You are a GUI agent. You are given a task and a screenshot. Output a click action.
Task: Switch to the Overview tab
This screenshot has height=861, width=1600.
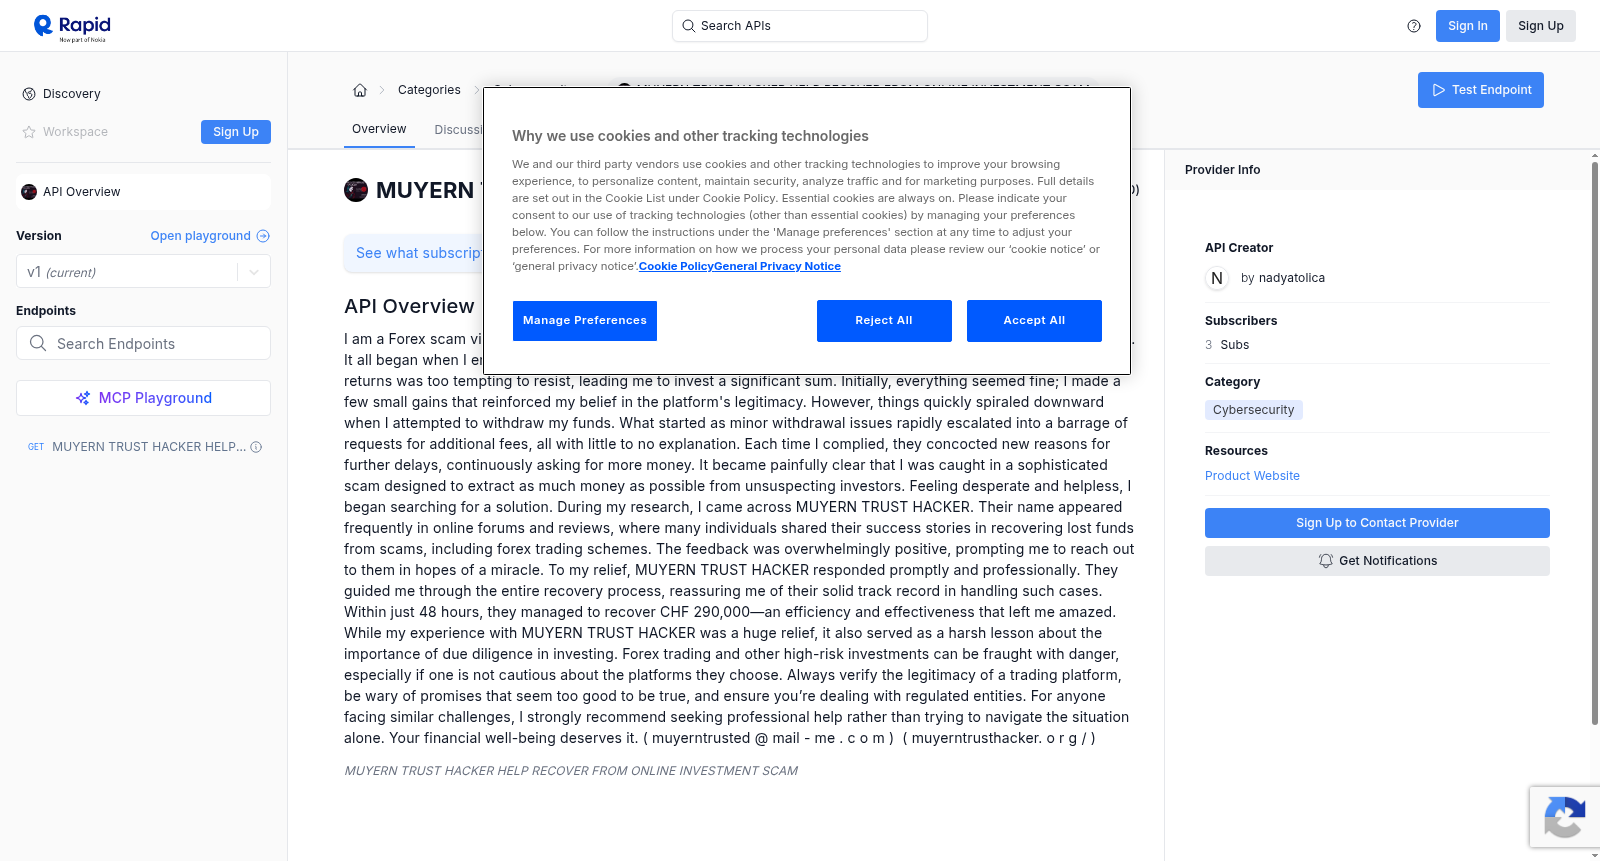click(x=379, y=129)
